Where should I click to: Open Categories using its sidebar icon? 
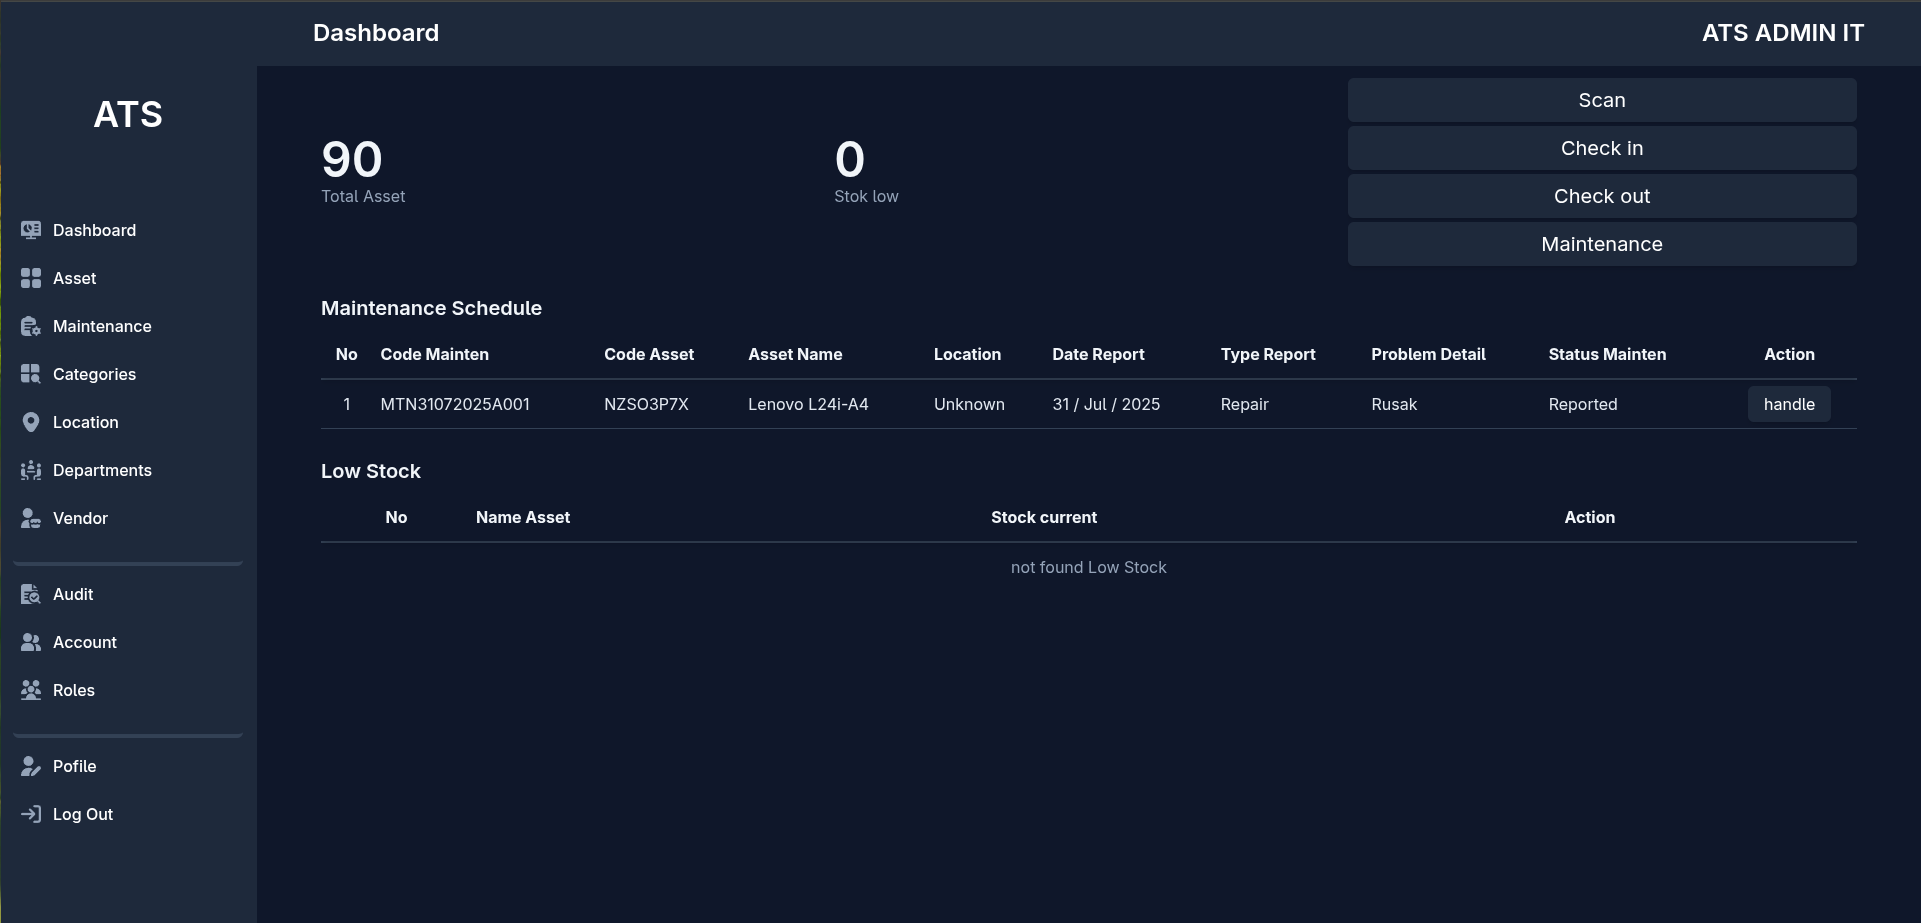[31, 373]
